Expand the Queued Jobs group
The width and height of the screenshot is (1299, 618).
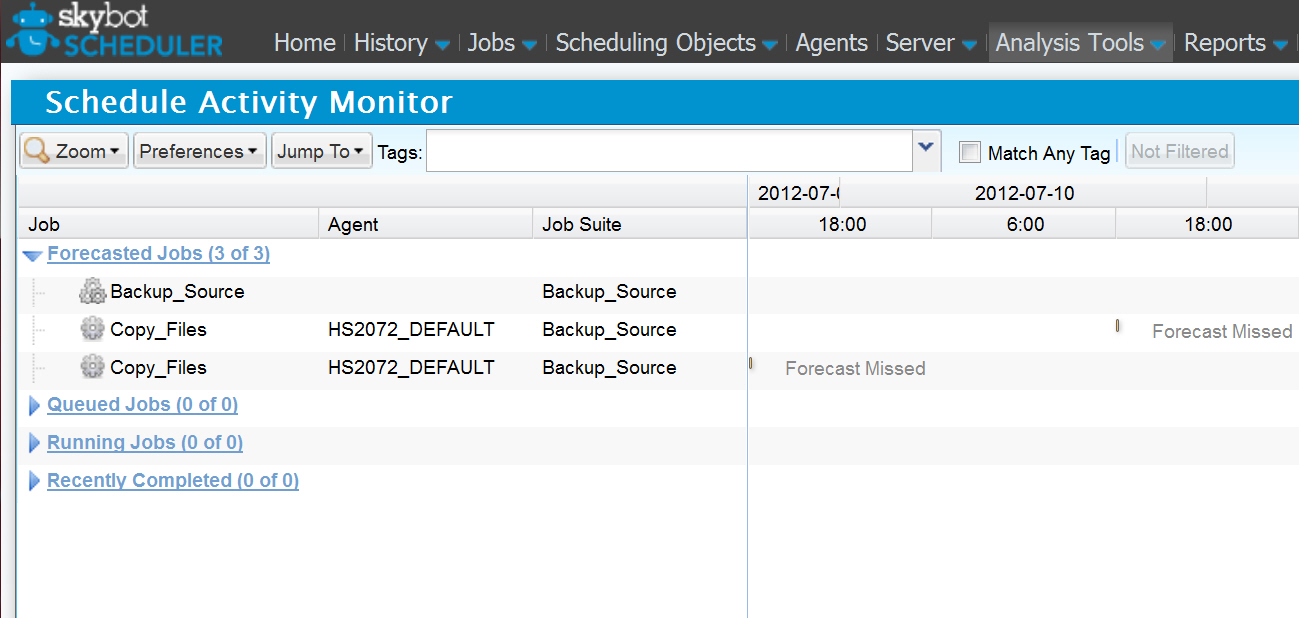click(34, 406)
